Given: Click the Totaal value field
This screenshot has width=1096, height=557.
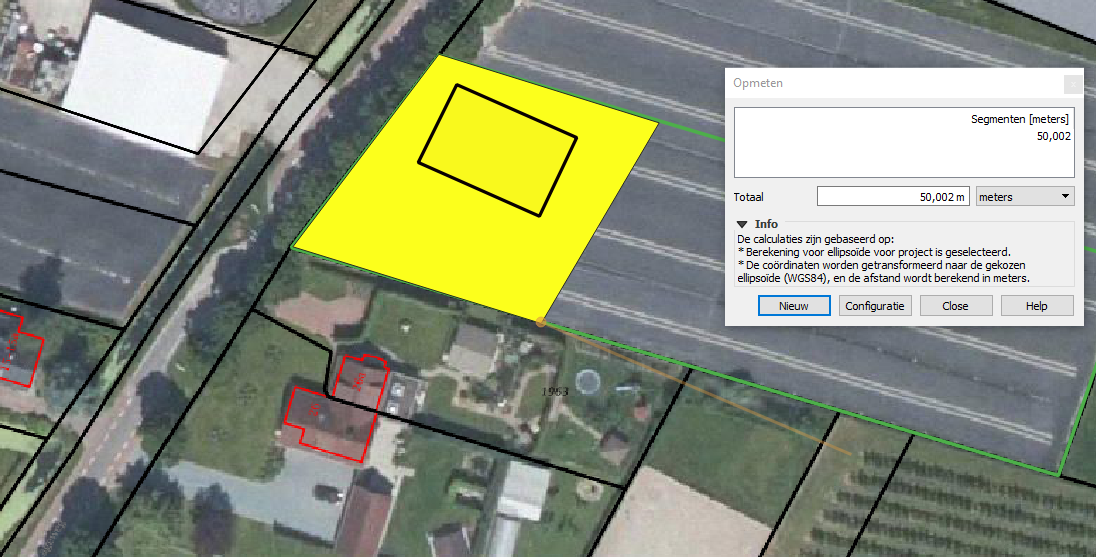Looking at the screenshot, I should click(x=893, y=196).
